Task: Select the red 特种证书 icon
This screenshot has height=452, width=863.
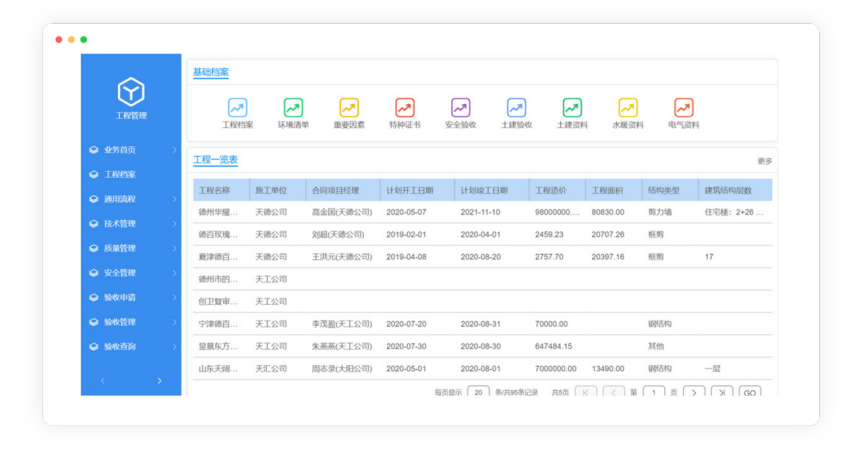Action: coord(405,108)
